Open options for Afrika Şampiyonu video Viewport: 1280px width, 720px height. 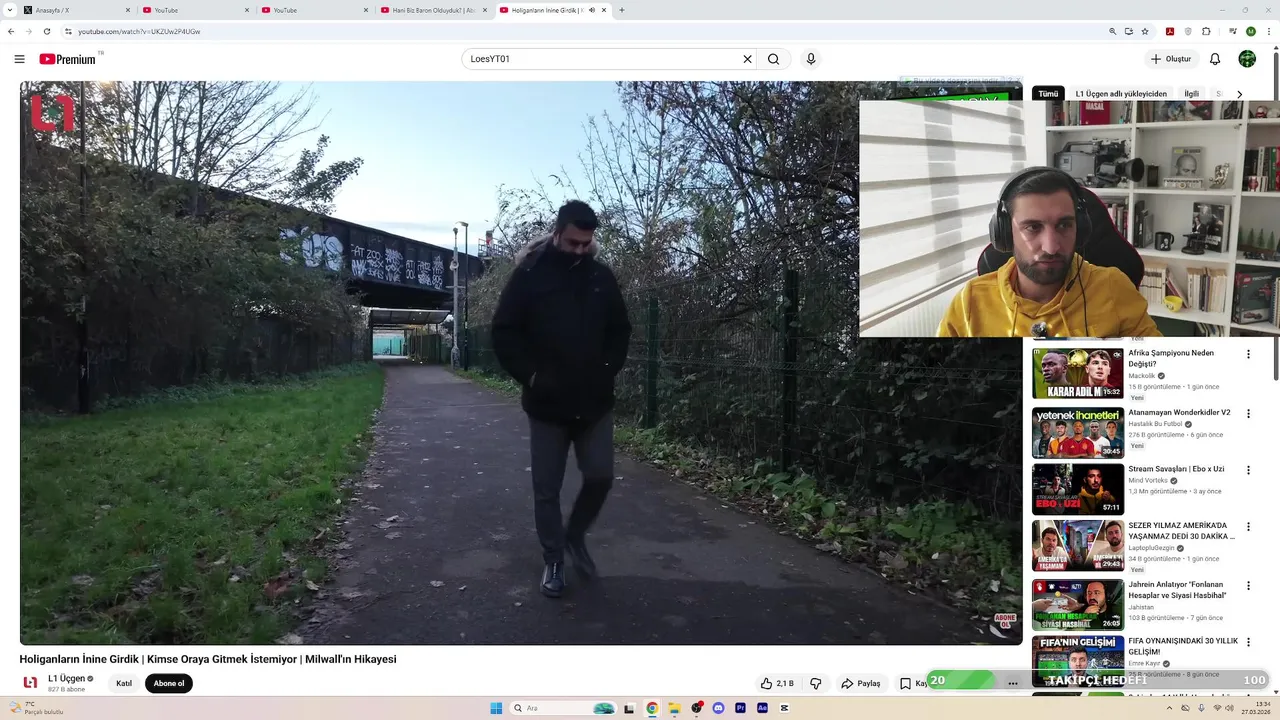pyautogui.click(x=1248, y=354)
